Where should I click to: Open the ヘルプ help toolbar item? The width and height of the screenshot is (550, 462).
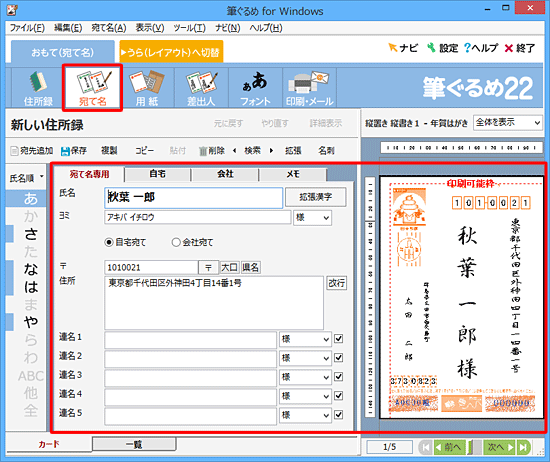click(x=481, y=48)
